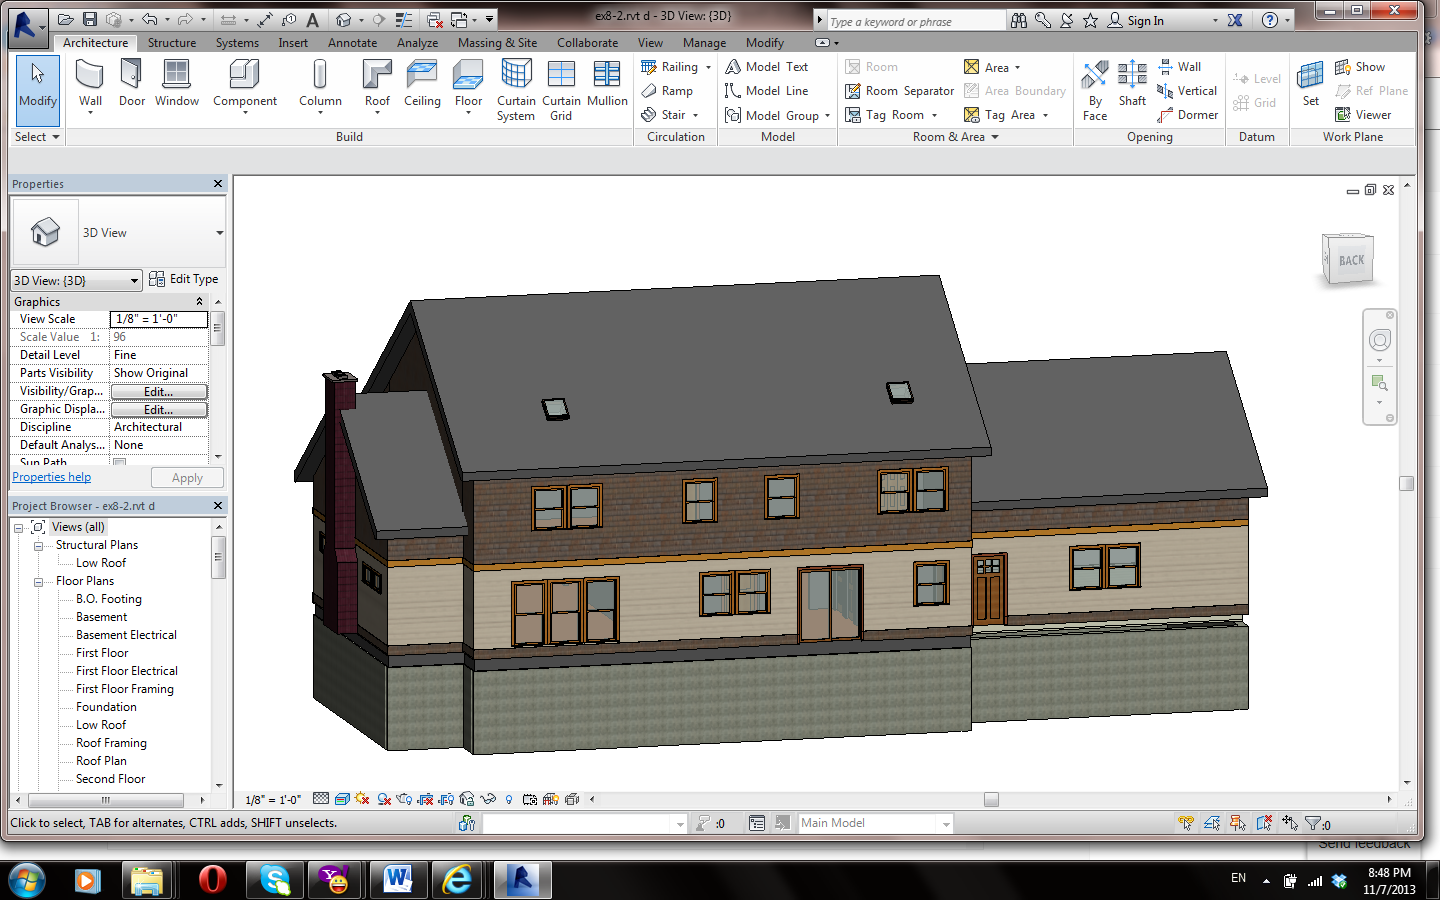This screenshot has height=900, width=1440.
Task: Reveal hidden elements with the lightbulb icon
Action: (508, 799)
